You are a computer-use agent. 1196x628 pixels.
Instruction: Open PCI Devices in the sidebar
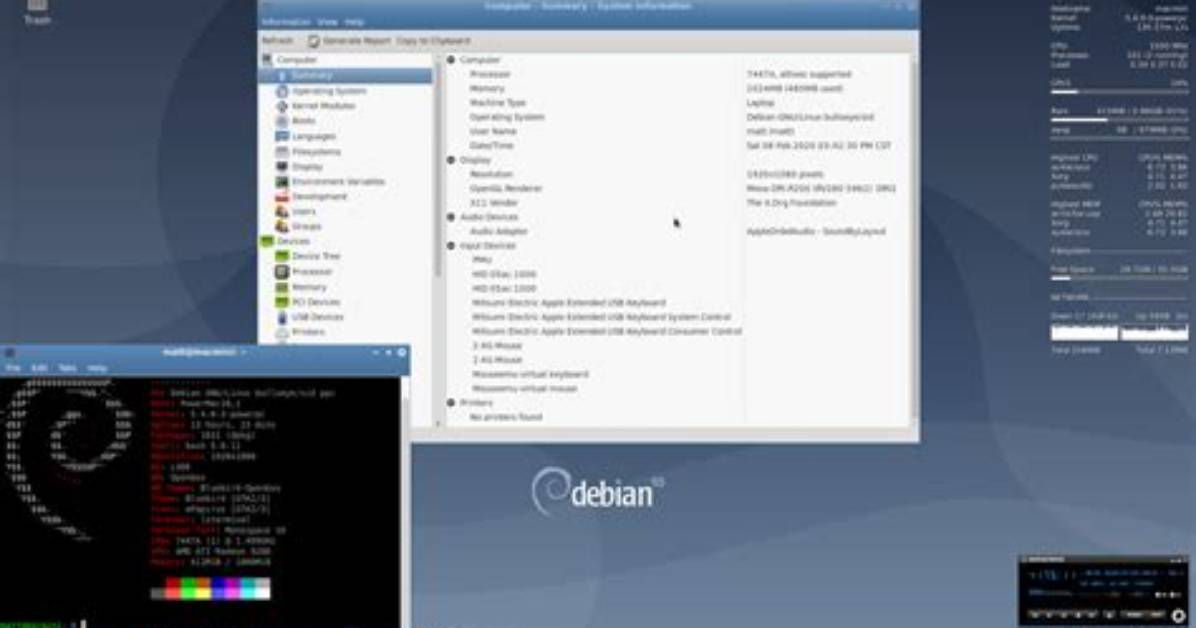316,302
